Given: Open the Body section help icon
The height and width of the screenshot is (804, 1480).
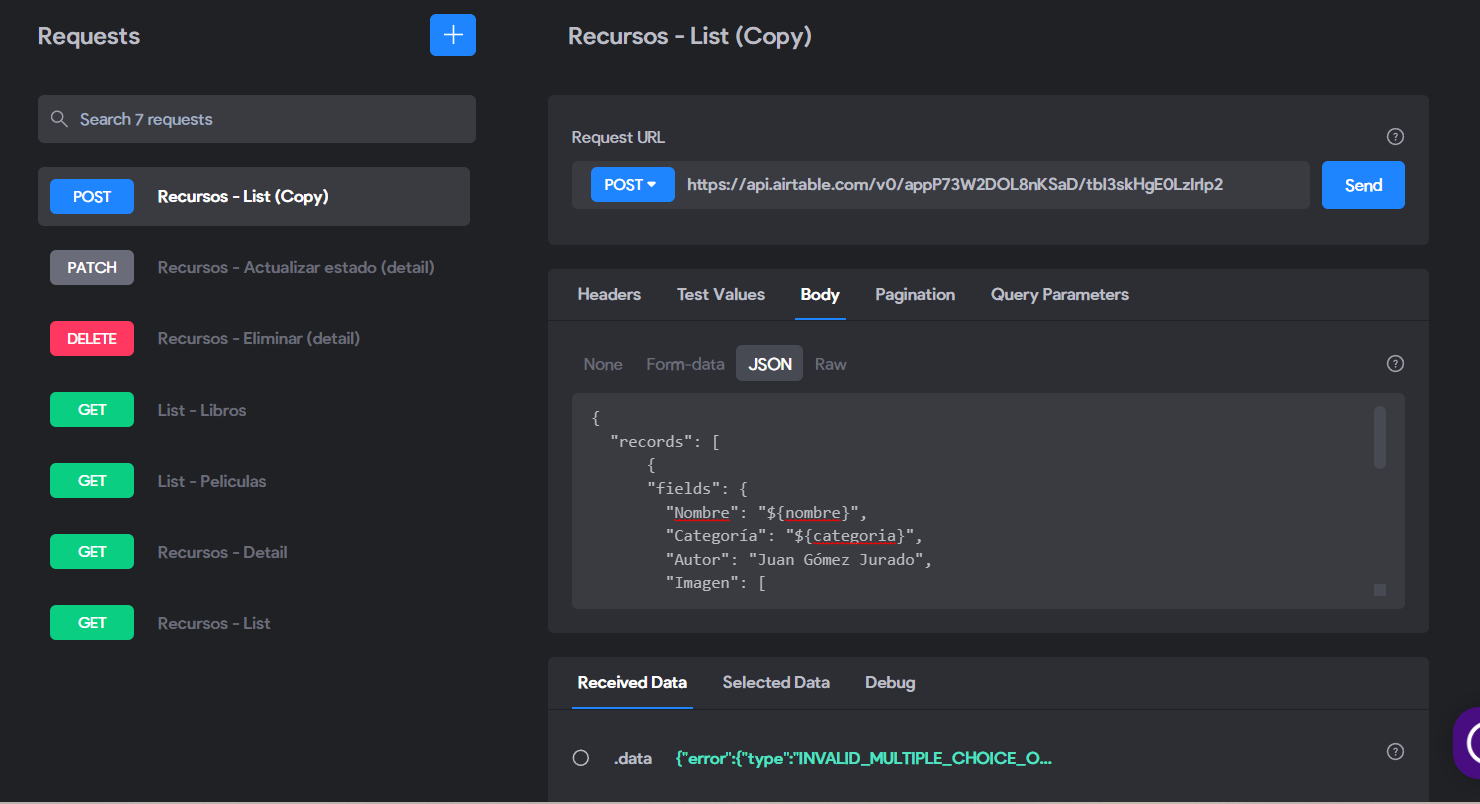Looking at the screenshot, I should (x=1395, y=364).
